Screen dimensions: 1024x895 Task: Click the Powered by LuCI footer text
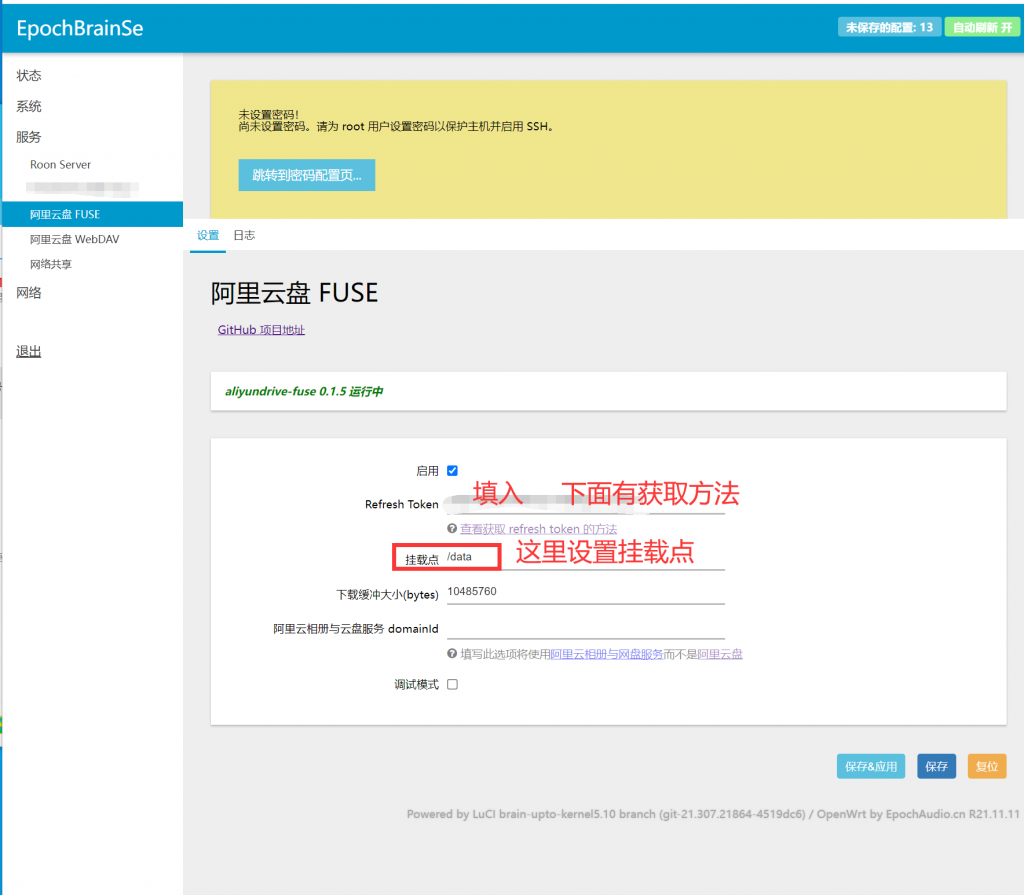pos(712,814)
